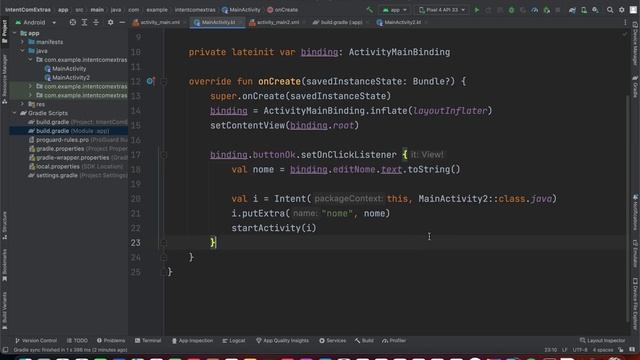This screenshot has width=640, height=360.
Task: Click the Collapse All icon in Project panel
Action: click(96, 22)
